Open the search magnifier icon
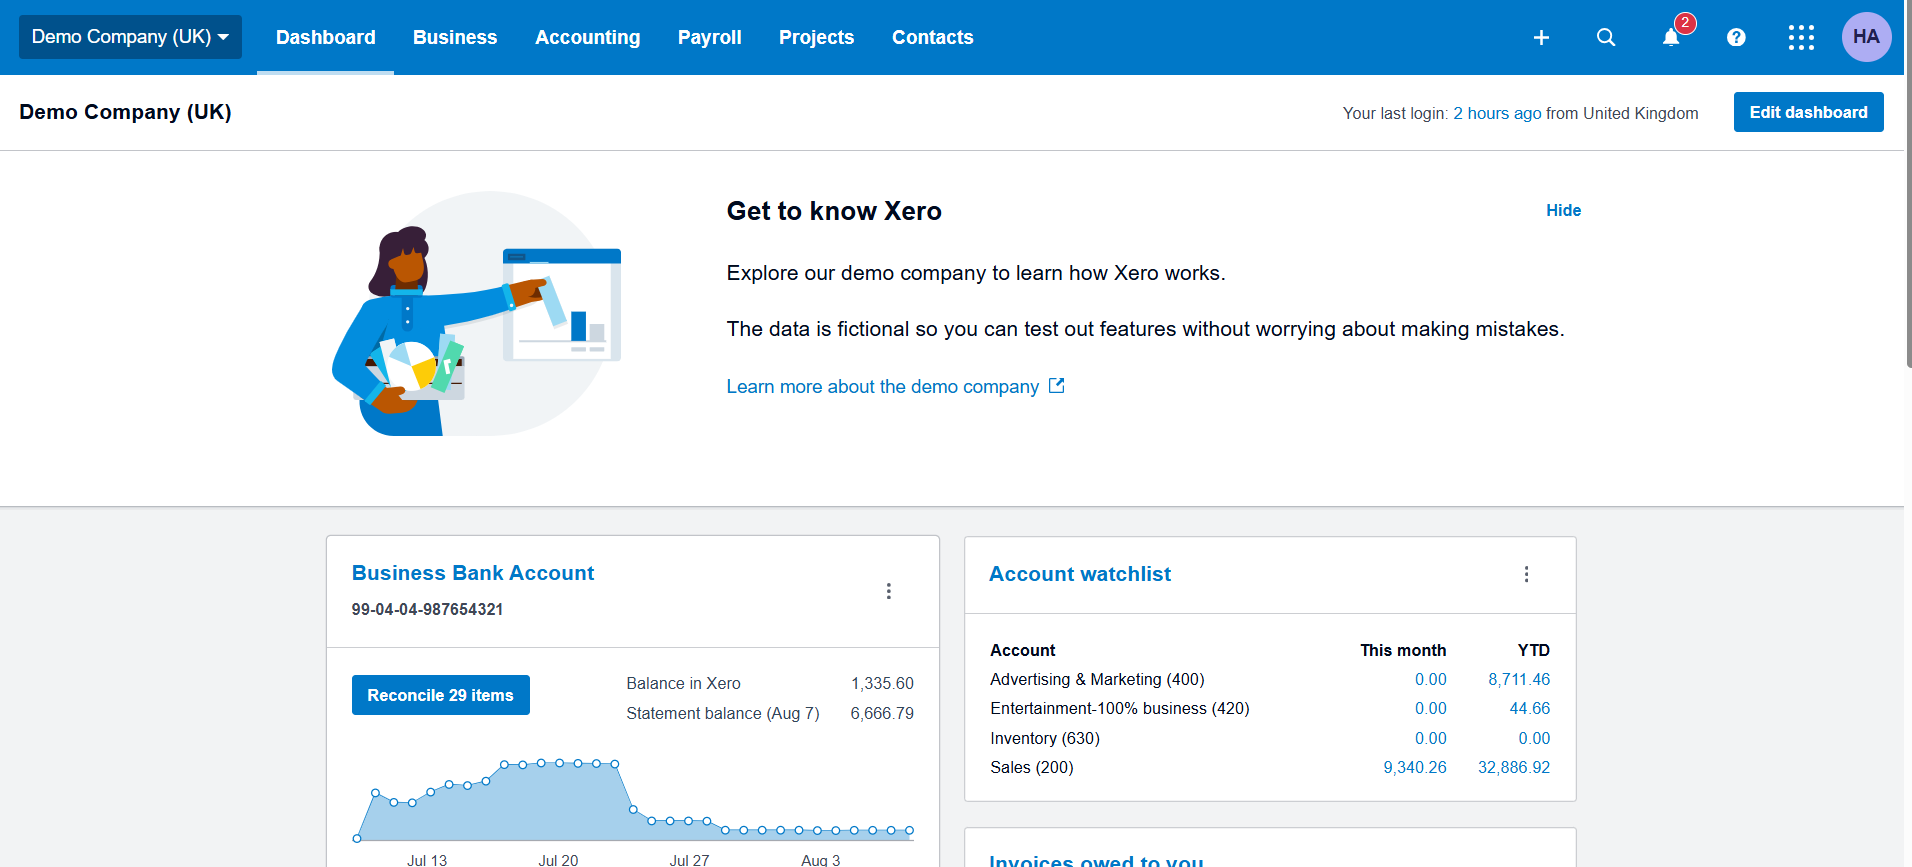The width and height of the screenshot is (1912, 867). (1606, 37)
